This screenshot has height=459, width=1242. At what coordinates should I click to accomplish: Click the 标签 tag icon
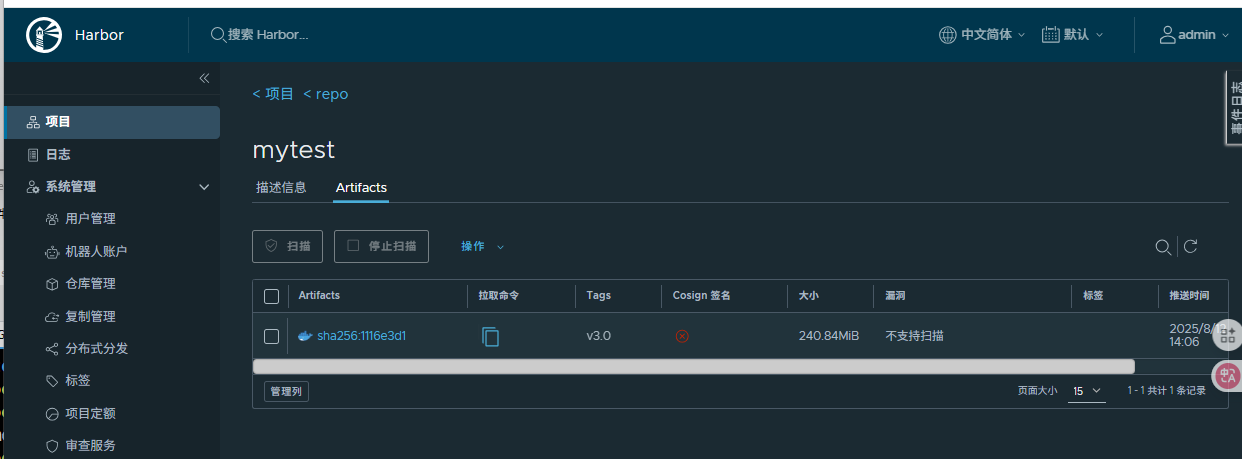coord(52,381)
